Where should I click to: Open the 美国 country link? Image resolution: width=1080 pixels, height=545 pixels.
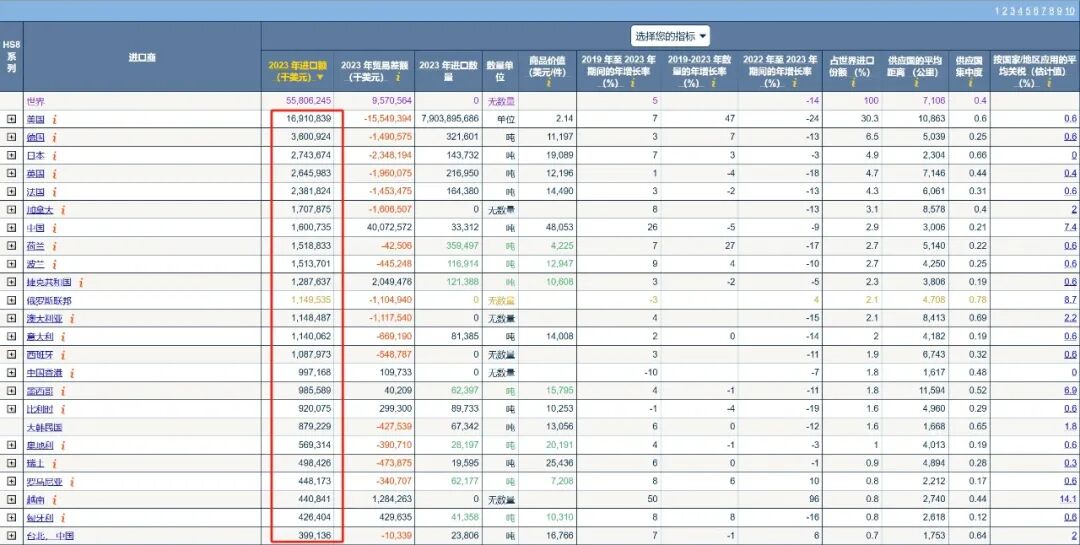click(x=35, y=119)
